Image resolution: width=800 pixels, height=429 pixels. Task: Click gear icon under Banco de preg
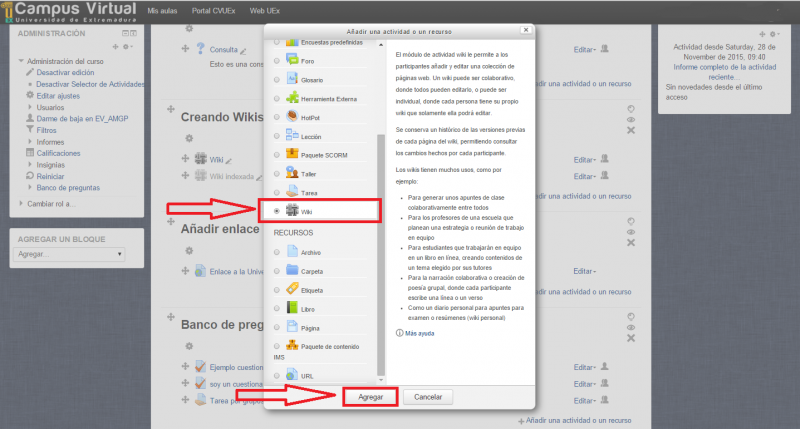(189, 346)
